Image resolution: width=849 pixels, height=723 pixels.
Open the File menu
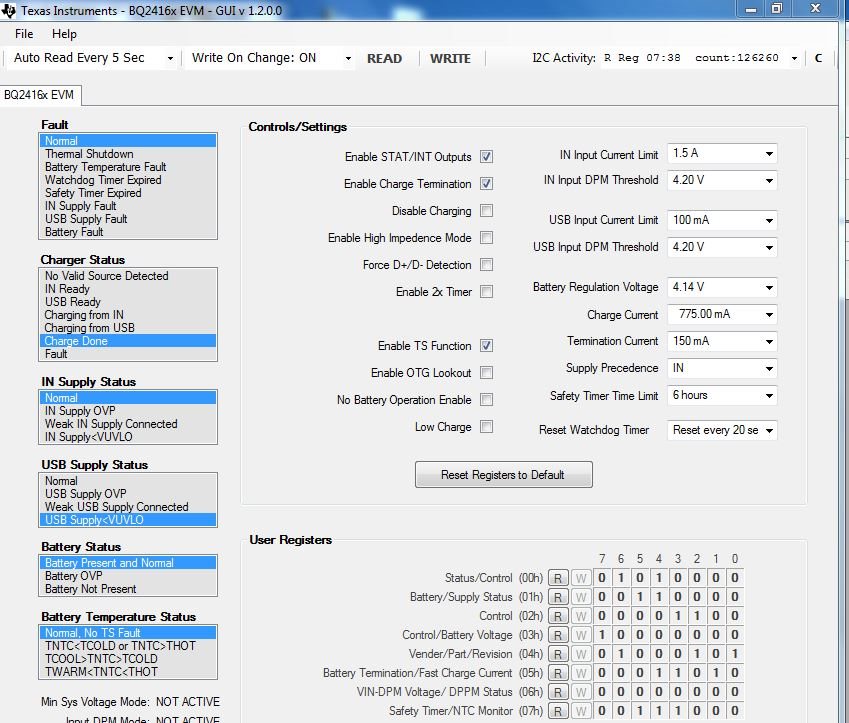pos(24,34)
